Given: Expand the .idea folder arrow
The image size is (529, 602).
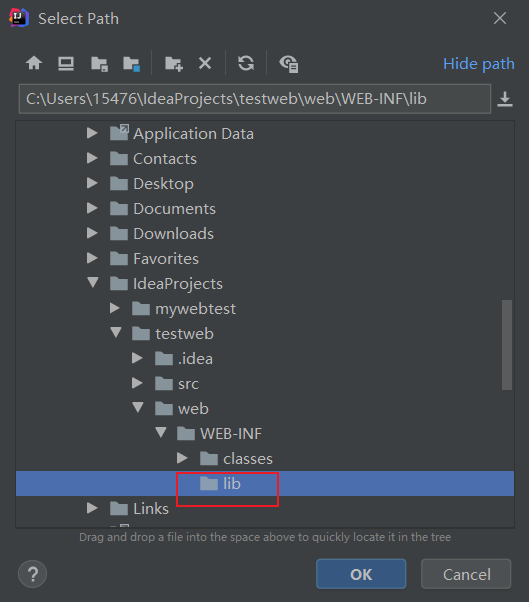Looking at the screenshot, I should coord(137,358).
